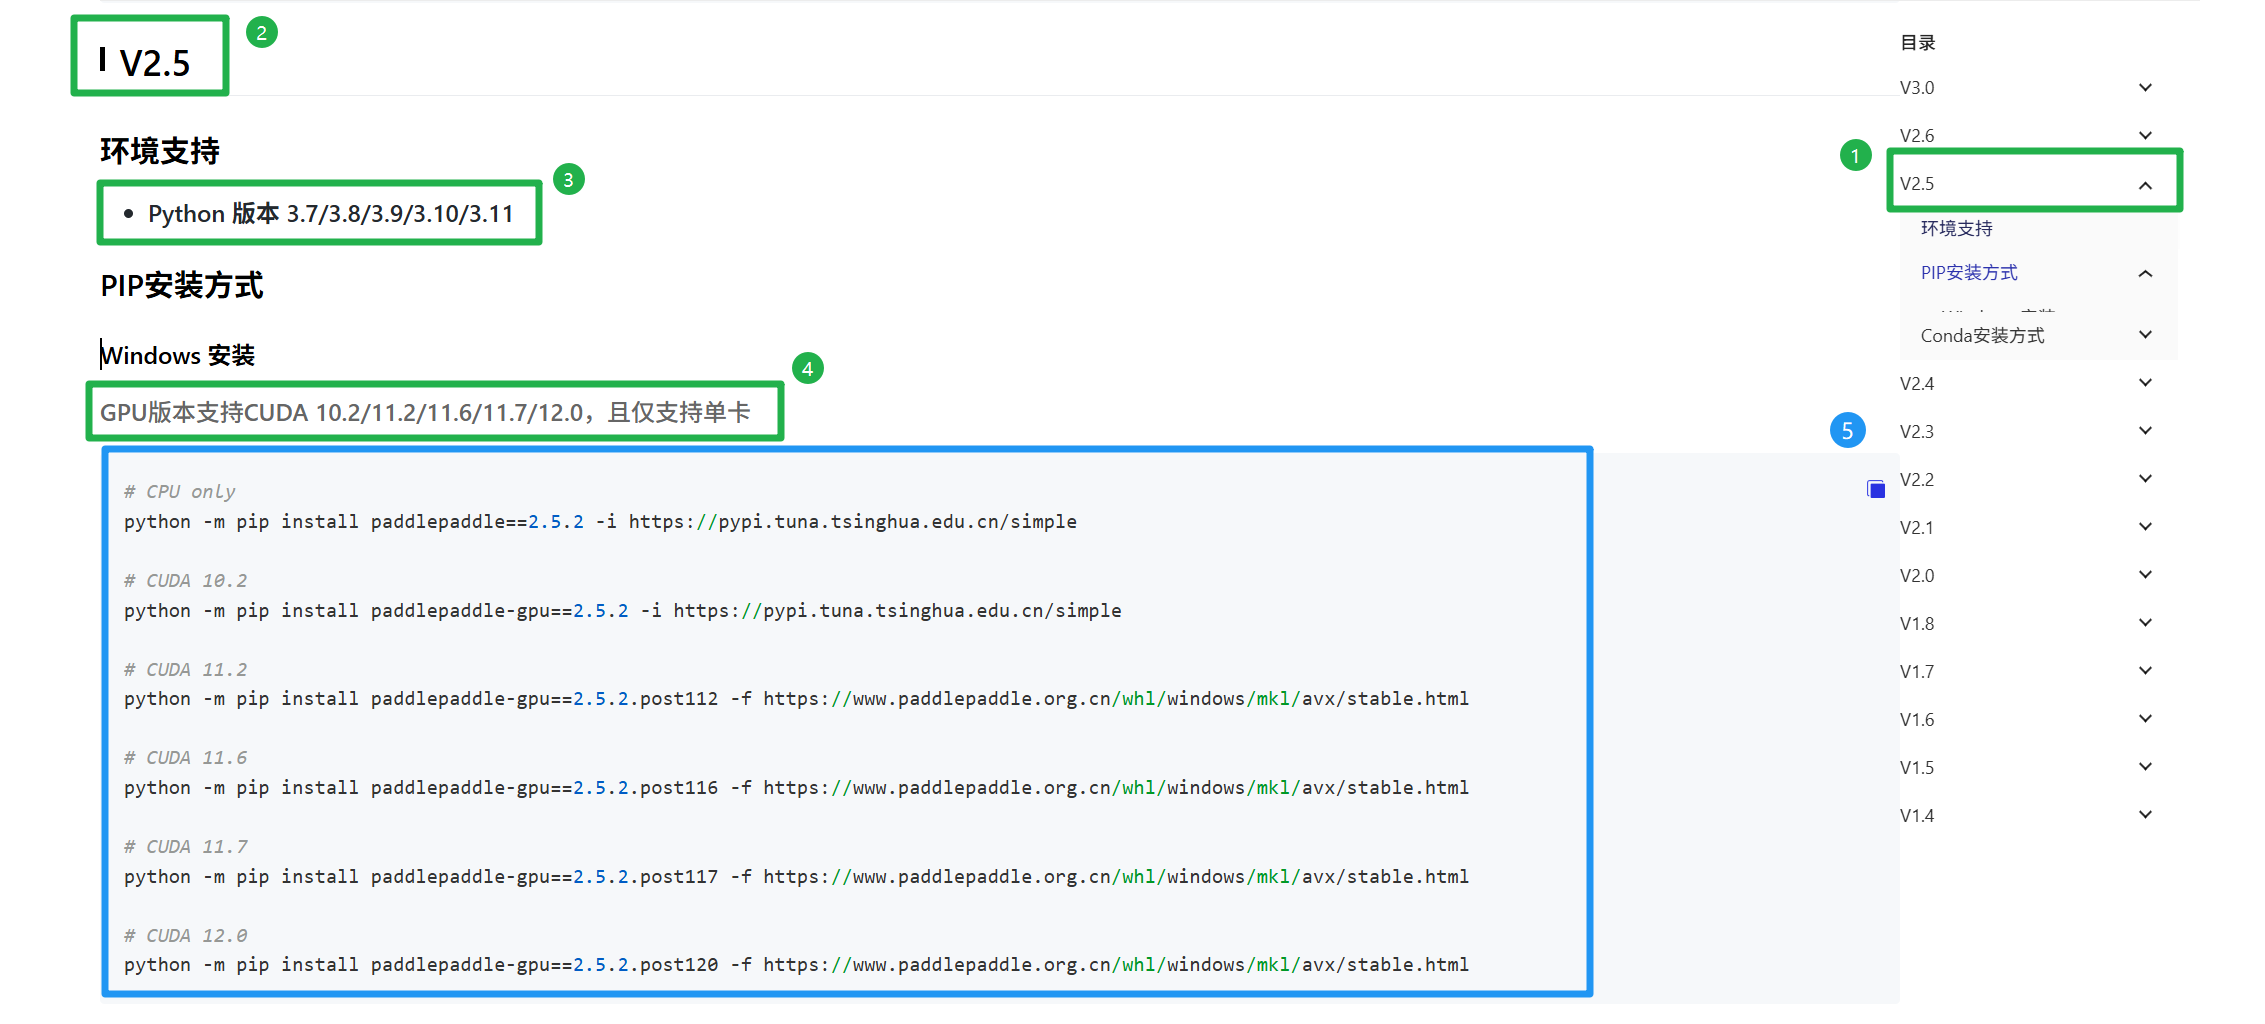Image resolution: width=2265 pixels, height=1024 pixels.
Task: Go to V2.6 in the contents list
Action: (x=1917, y=136)
